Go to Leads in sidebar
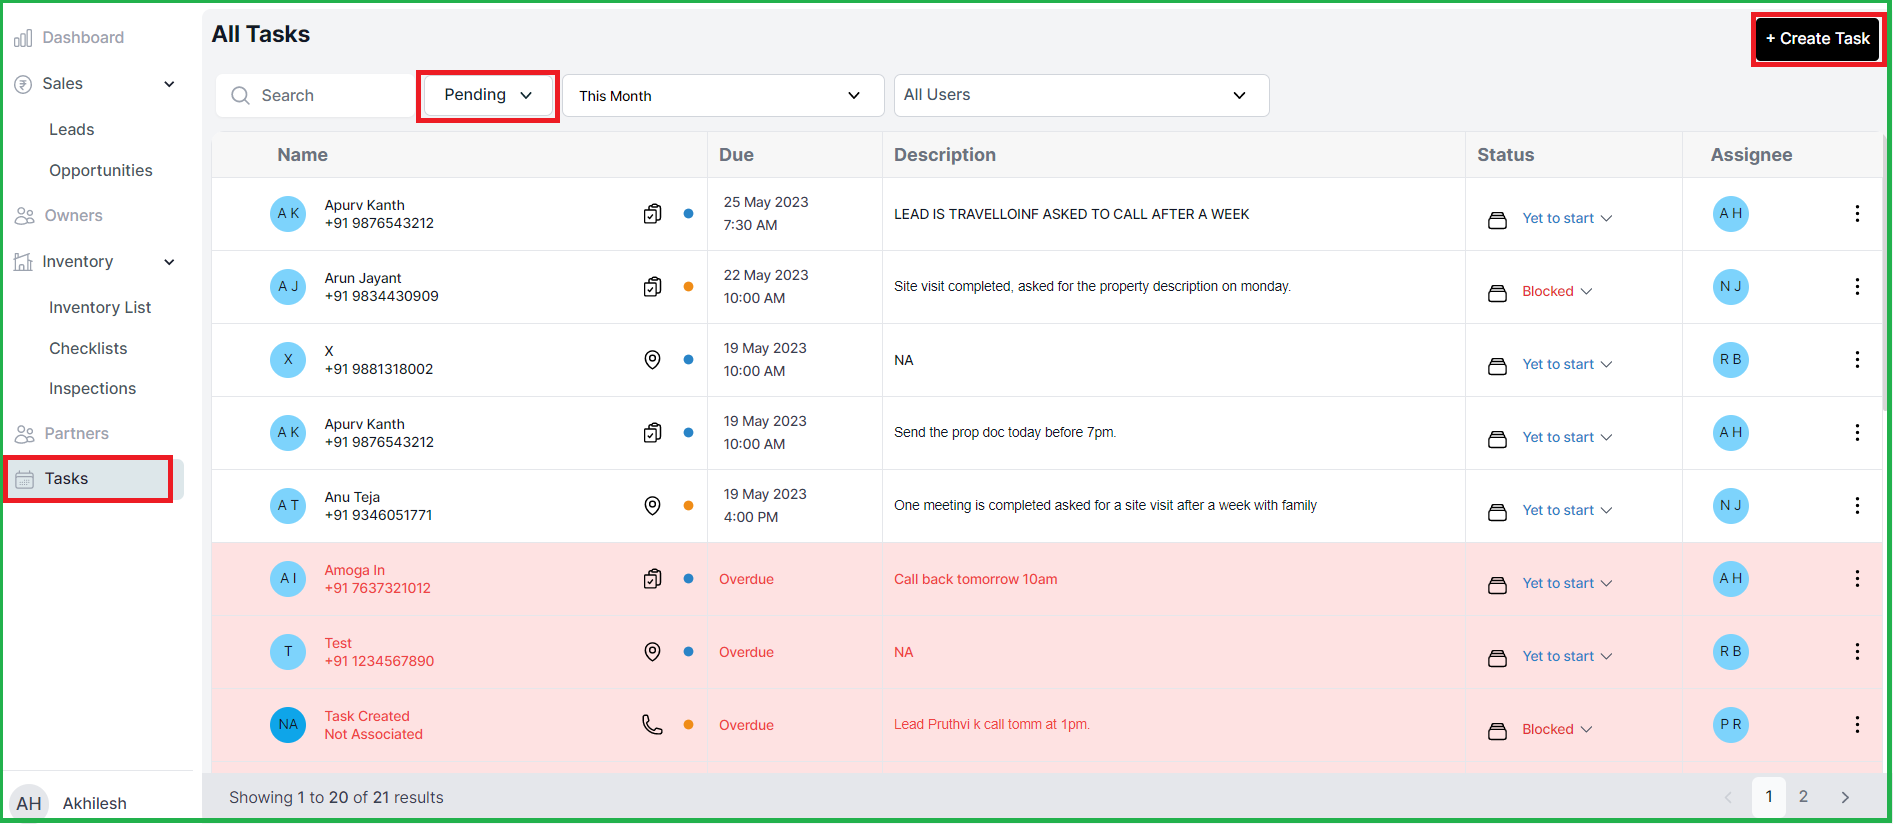Viewport: 1894px width, 825px height. click(x=72, y=130)
